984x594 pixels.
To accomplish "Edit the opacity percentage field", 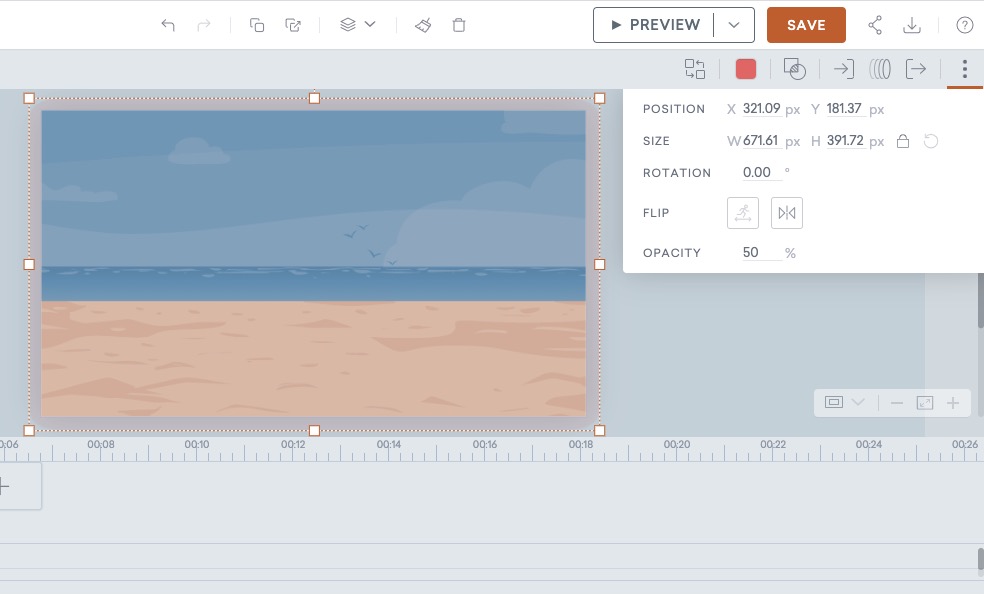I will tap(762, 253).
